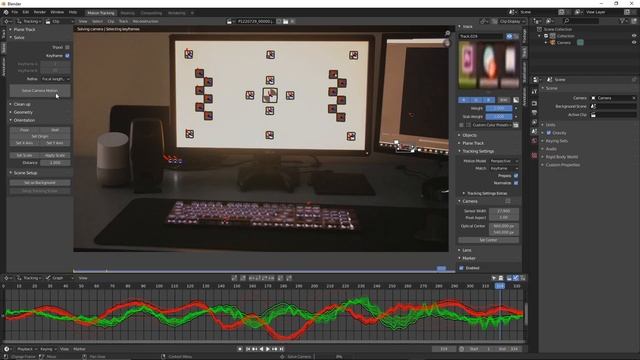Screen dimensions: 640x360
Task: Adjust the track Weight slider
Action: pyautogui.click(x=499, y=109)
